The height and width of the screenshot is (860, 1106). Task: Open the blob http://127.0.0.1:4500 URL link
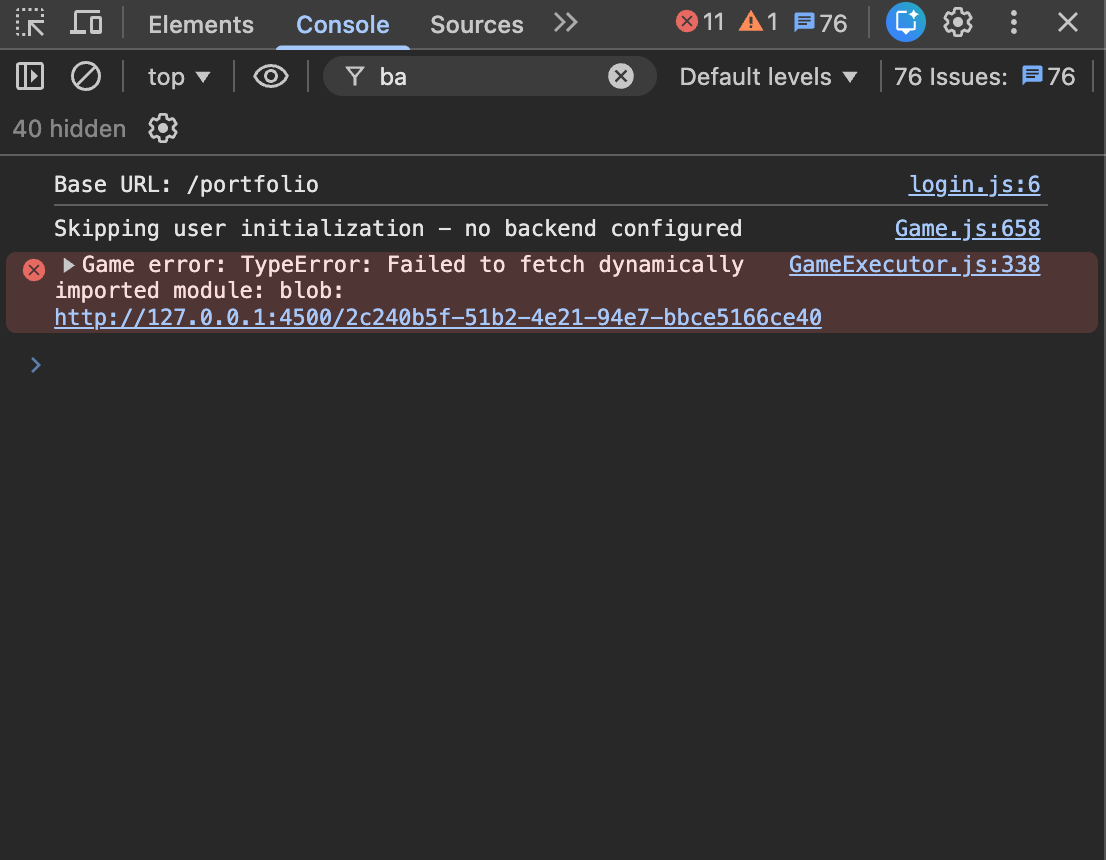coord(438,317)
